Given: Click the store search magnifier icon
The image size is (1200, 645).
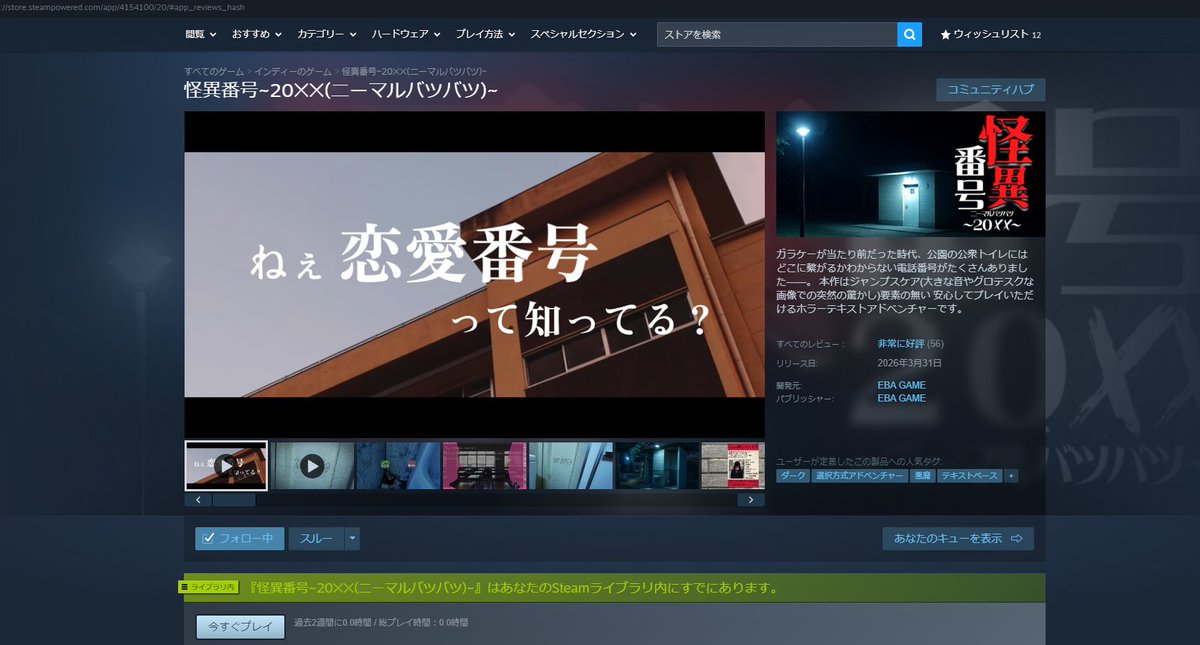Looking at the screenshot, I should pyautogui.click(x=909, y=34).
